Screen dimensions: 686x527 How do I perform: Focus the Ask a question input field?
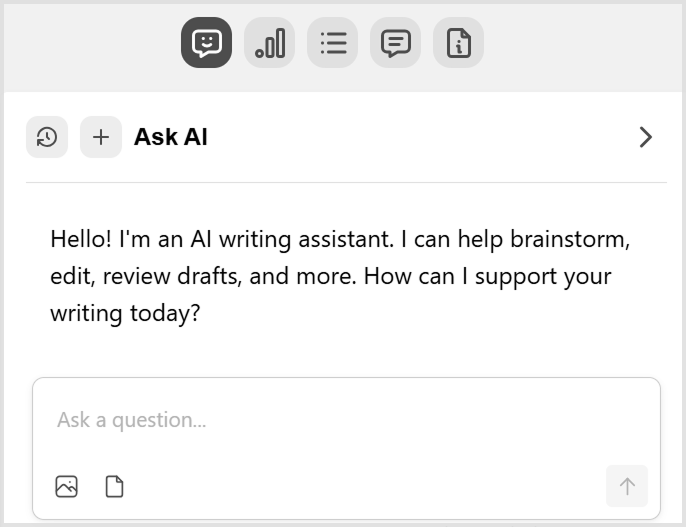point(346,420)
